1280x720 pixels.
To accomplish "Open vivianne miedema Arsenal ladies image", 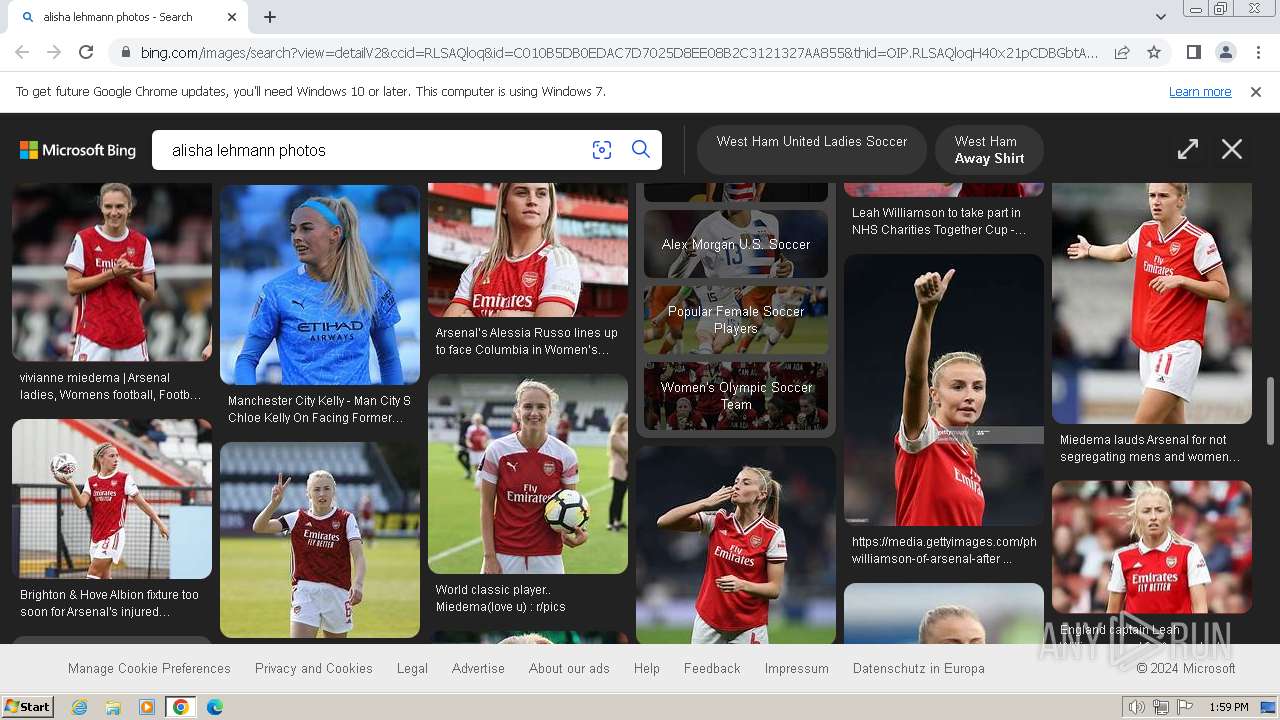I will [x=112, y=272].
